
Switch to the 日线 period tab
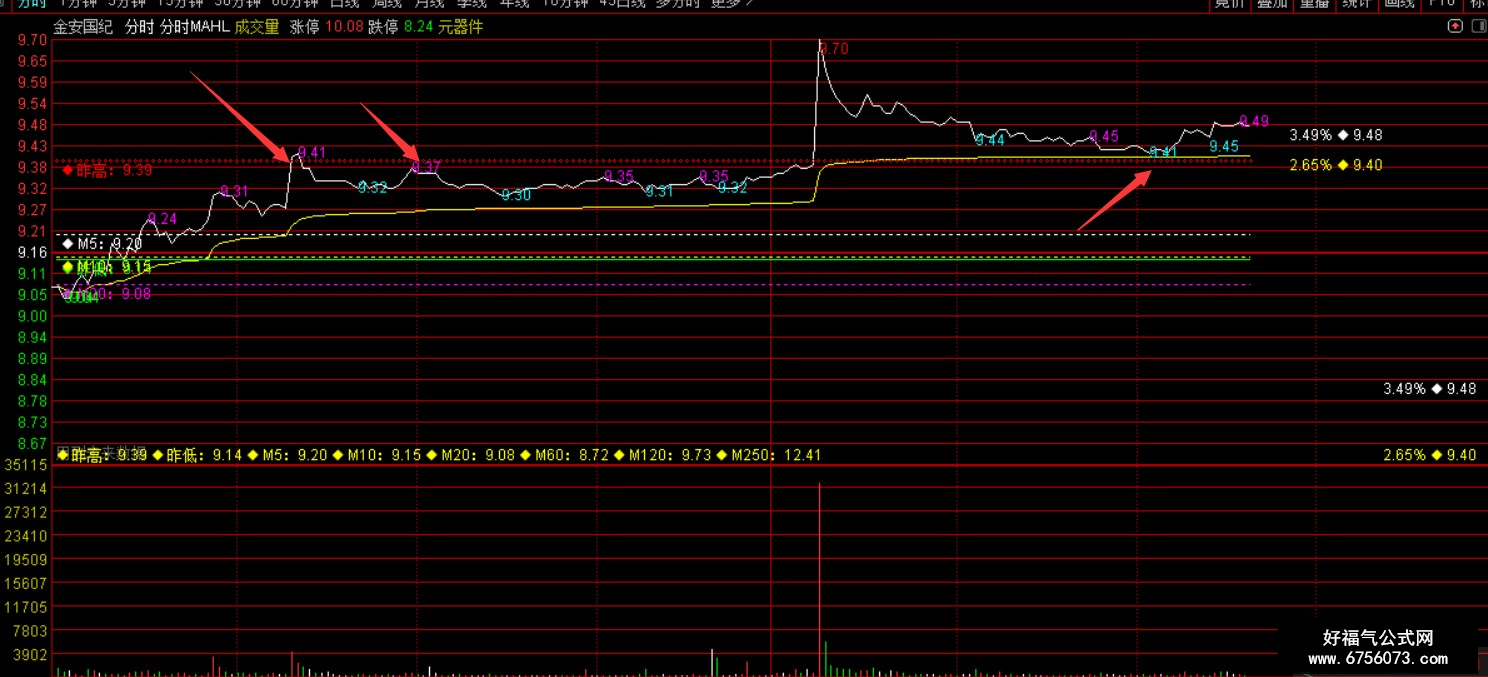point(344,3)
